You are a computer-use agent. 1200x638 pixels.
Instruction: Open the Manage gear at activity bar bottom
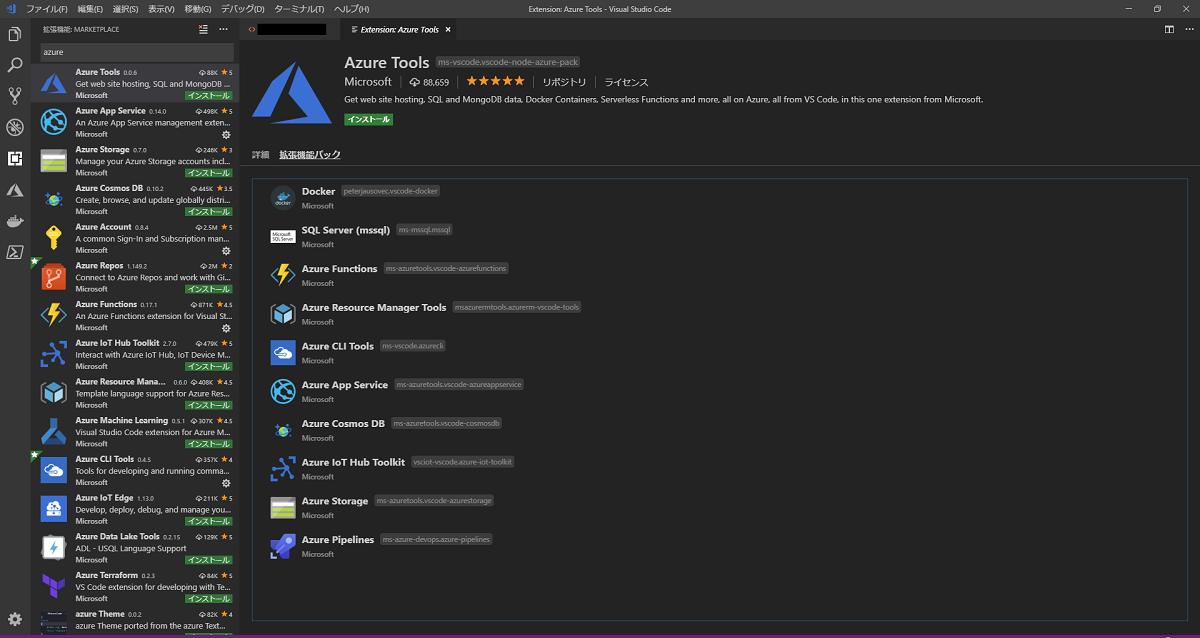15,620
